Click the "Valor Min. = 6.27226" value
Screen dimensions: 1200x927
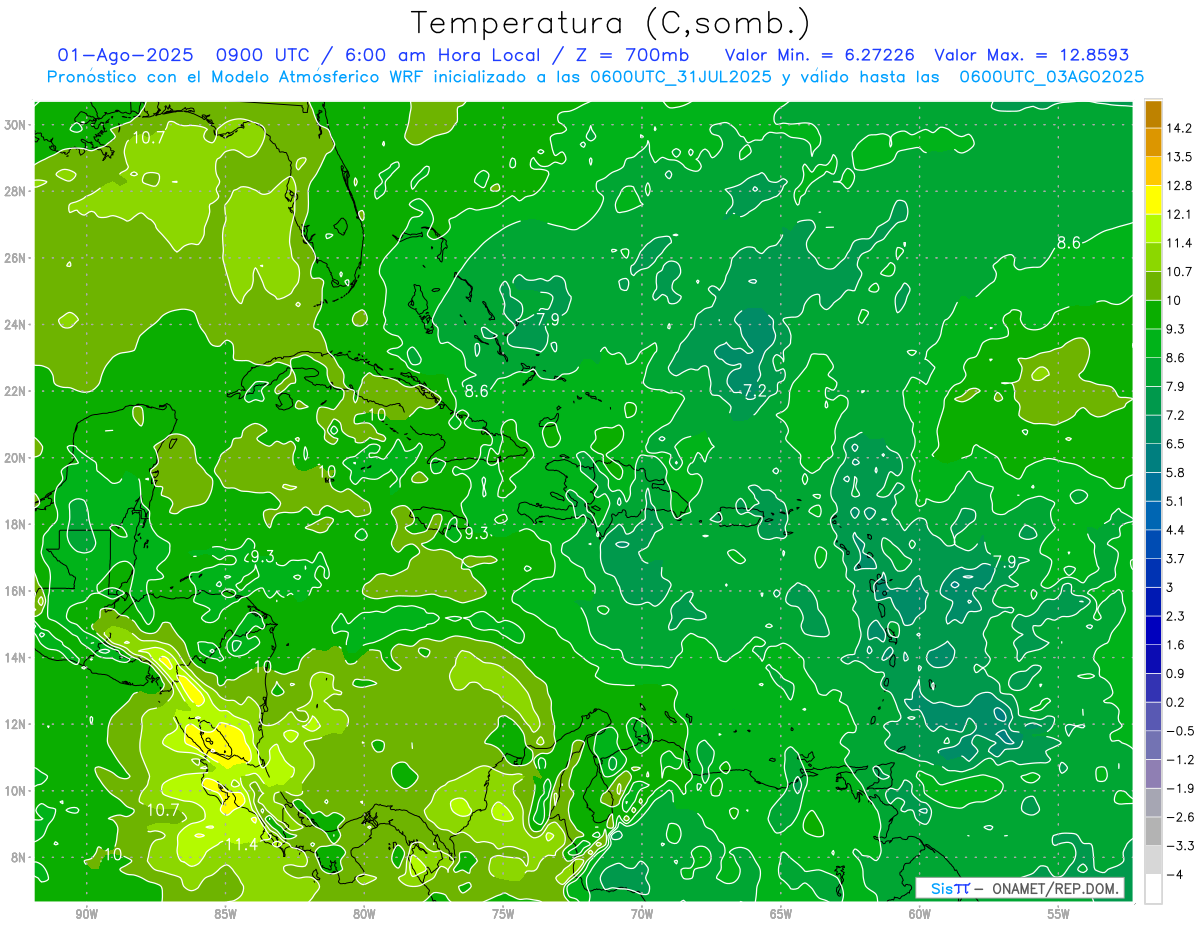pyautogui.click(x=818, y=56)
